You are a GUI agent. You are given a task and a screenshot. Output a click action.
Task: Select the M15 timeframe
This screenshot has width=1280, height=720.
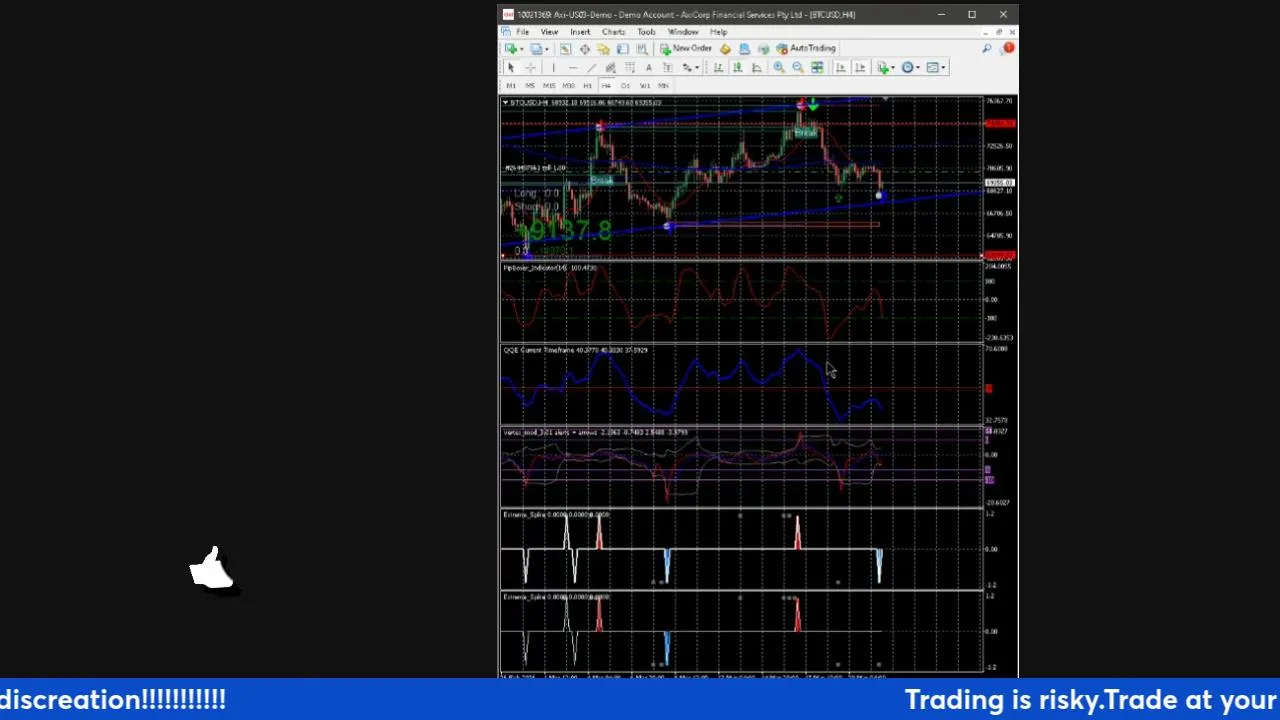549,86
